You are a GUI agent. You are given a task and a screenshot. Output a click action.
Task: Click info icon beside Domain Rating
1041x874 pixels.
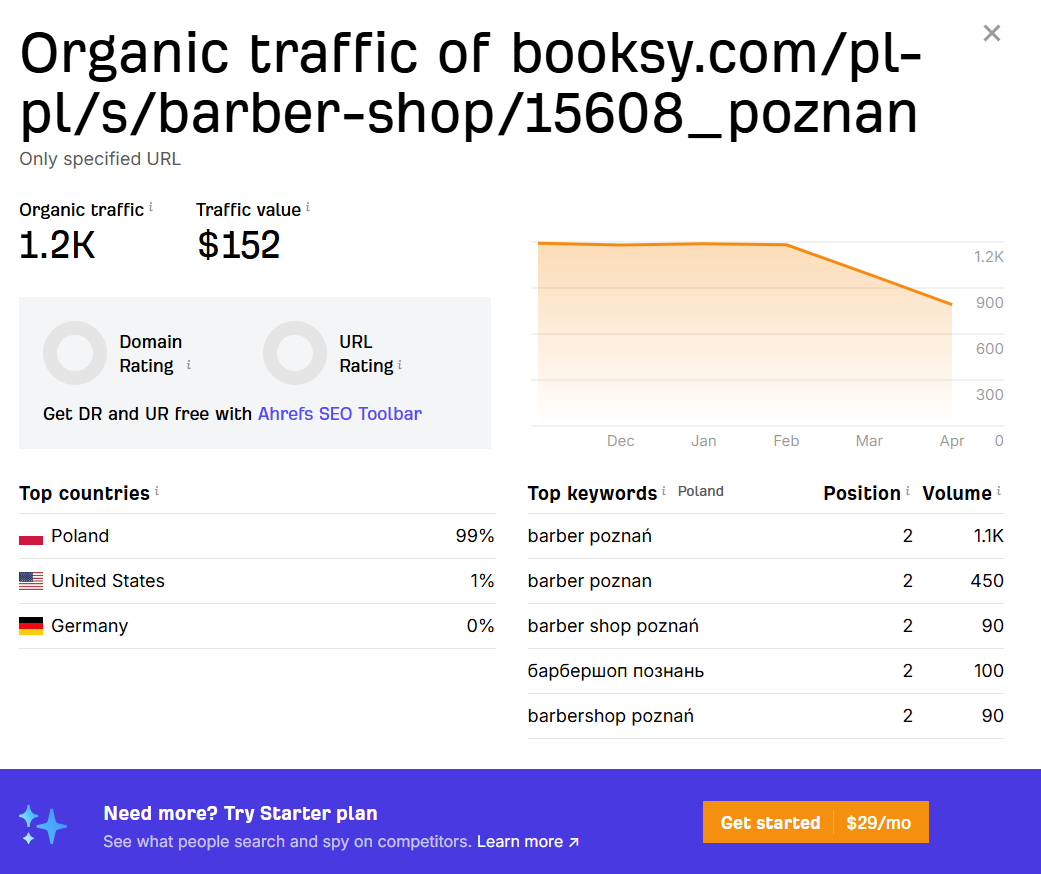pyautogui.click(x=188, y=365)
